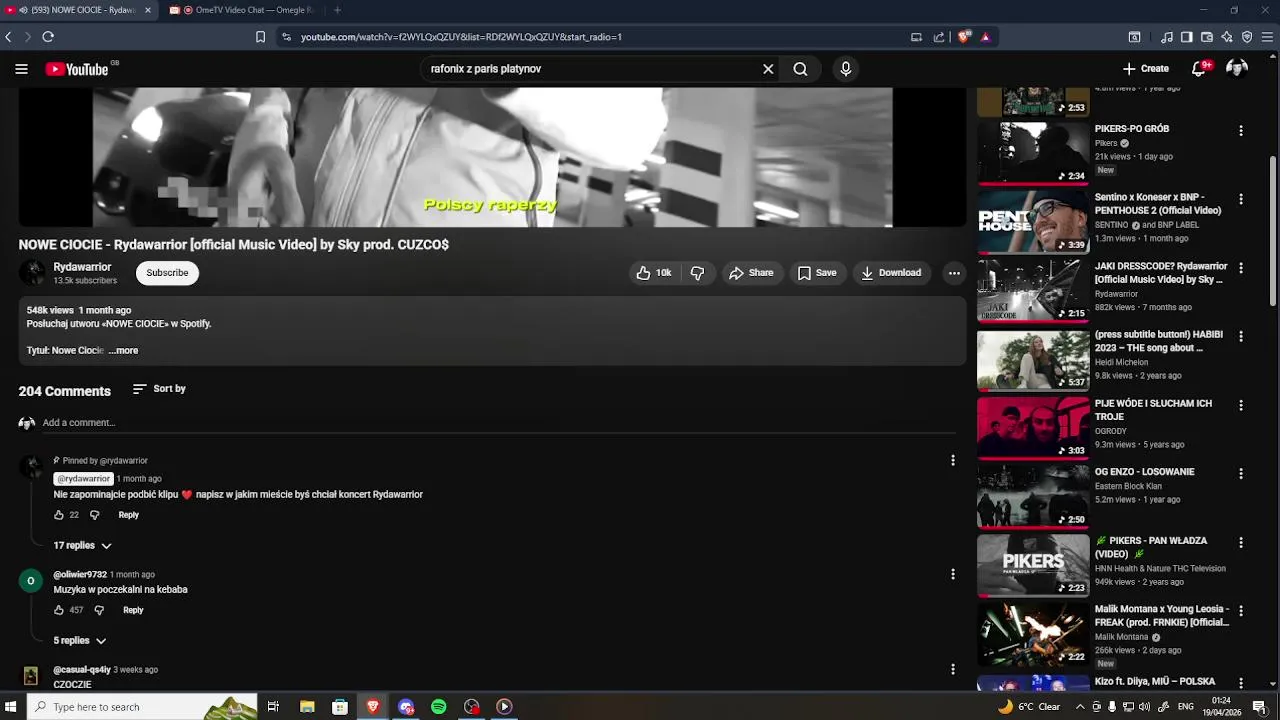Open options for OG ENZO - LOSOWANIE
This screenshot has width=1280, height=720.
click(1241, 473)
